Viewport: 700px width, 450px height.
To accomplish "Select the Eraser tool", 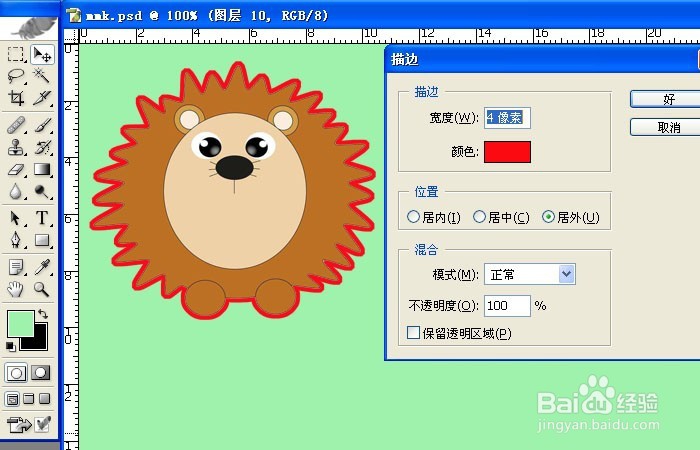I will tap(16, 170).
